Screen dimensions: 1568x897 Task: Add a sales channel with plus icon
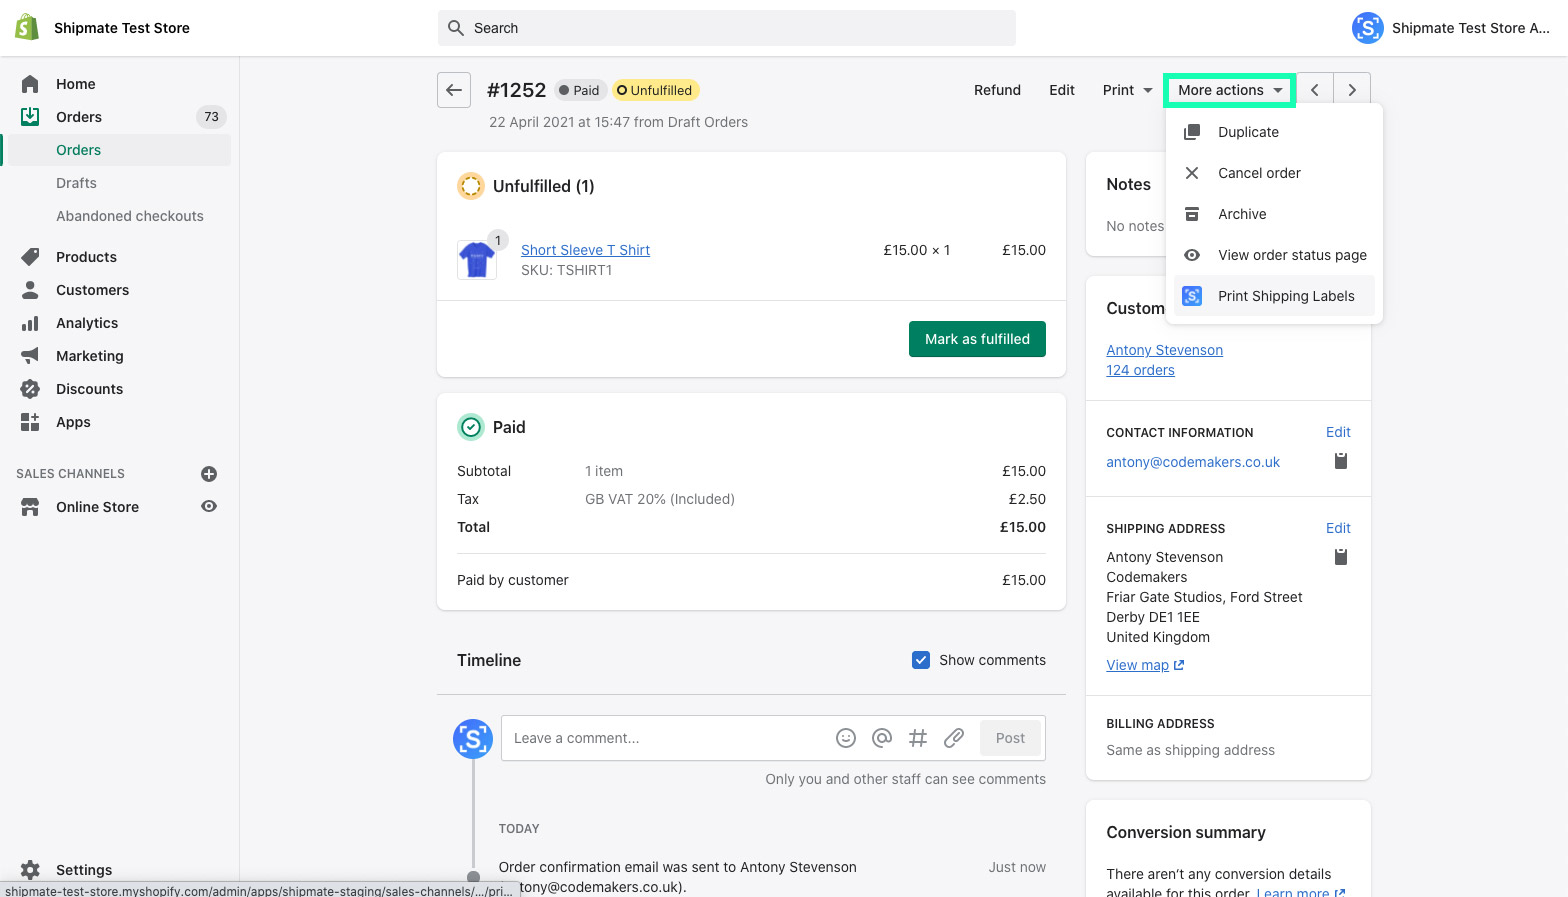[209, 474]
